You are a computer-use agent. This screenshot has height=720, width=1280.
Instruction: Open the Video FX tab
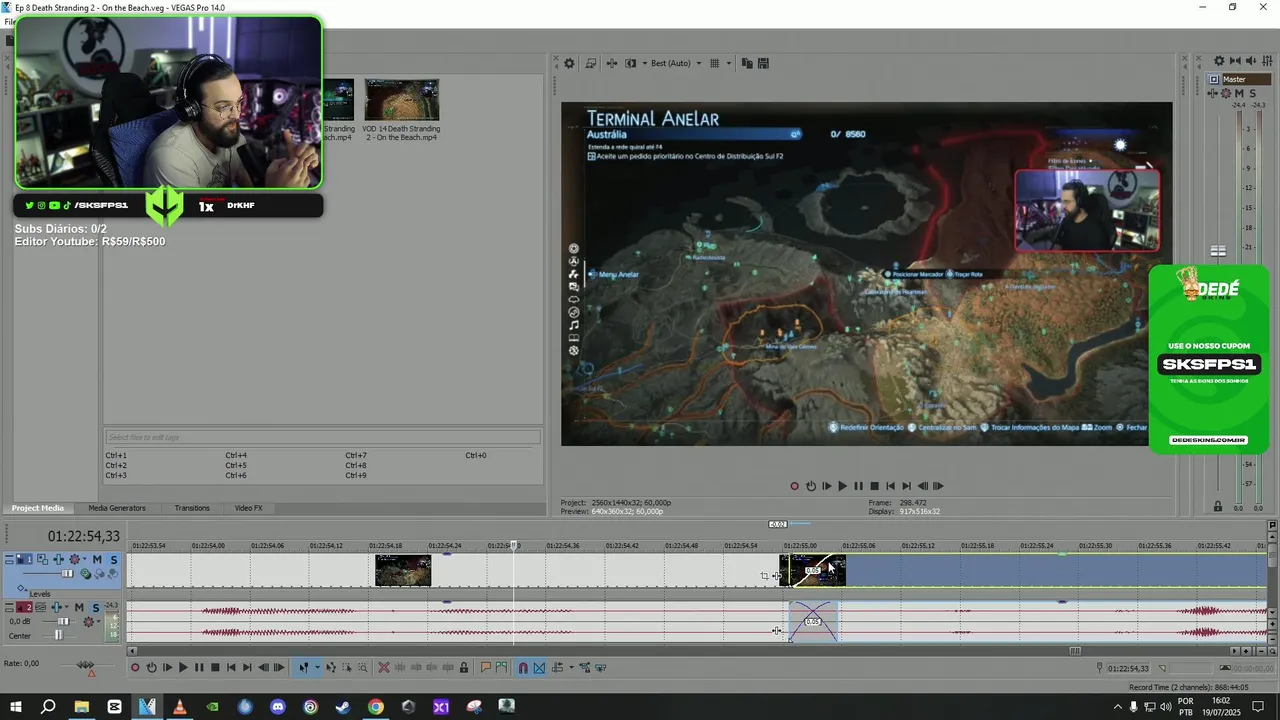pos(248,508)
